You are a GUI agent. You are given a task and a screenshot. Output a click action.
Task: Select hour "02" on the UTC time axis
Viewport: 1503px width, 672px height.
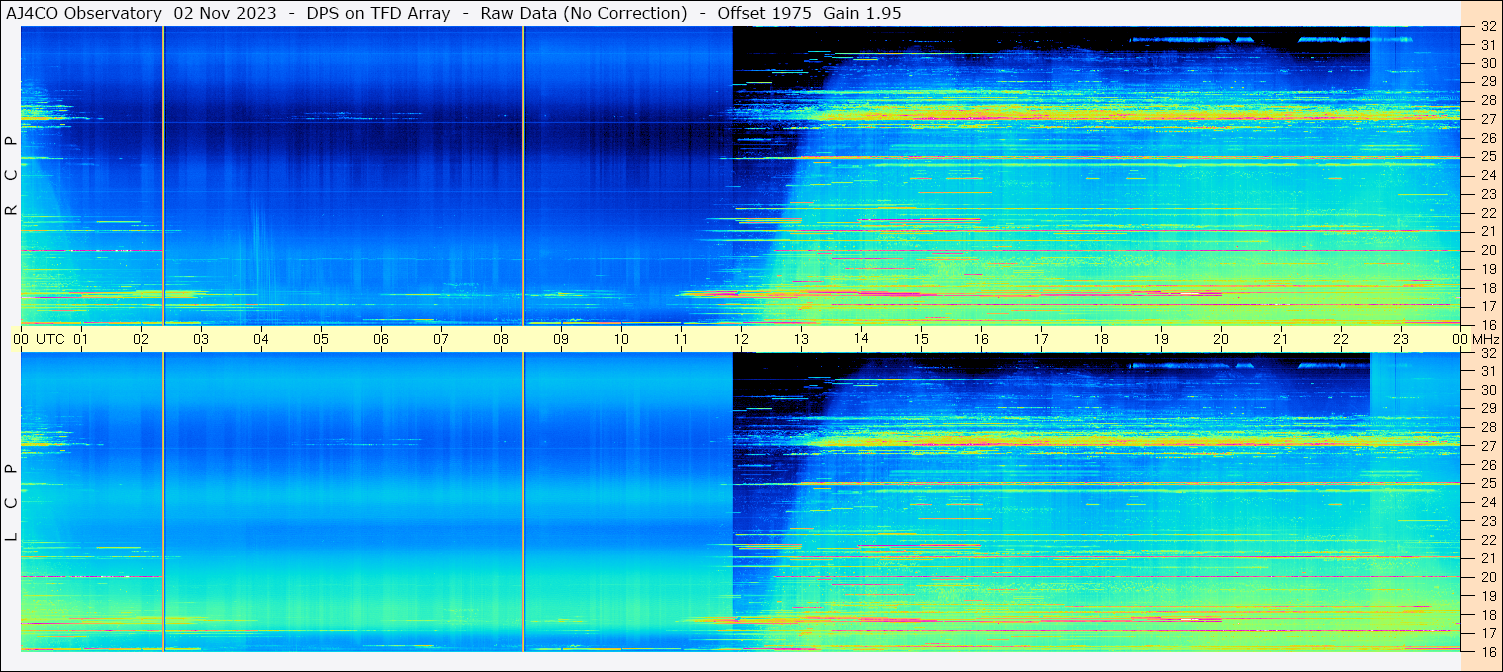(141, 339)
